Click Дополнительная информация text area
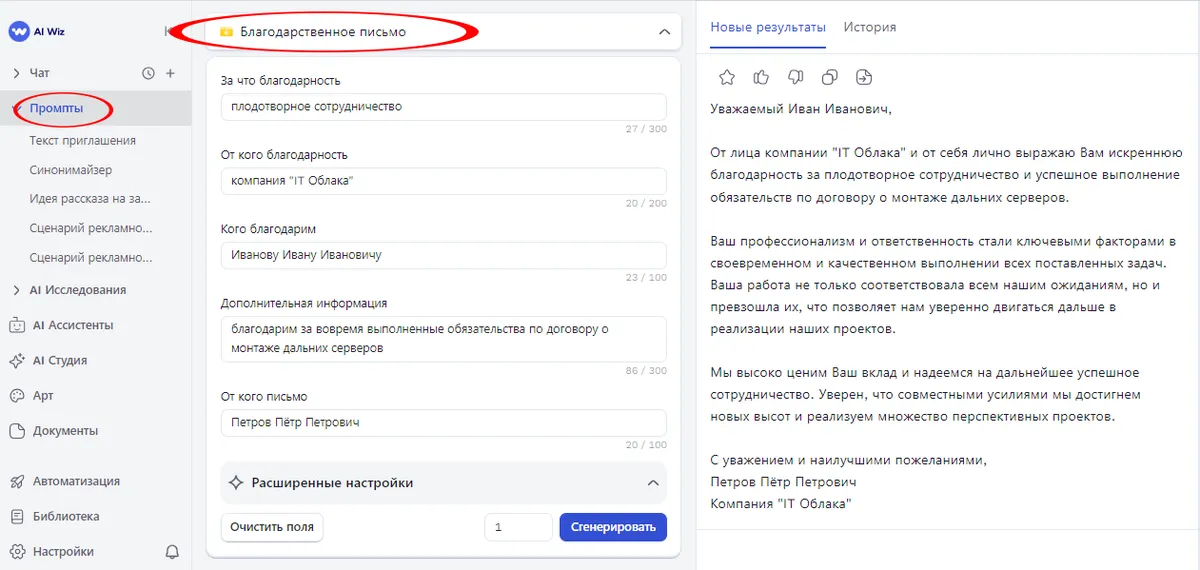The height and width of the screenshot is (570, 1200). [443, 339]
